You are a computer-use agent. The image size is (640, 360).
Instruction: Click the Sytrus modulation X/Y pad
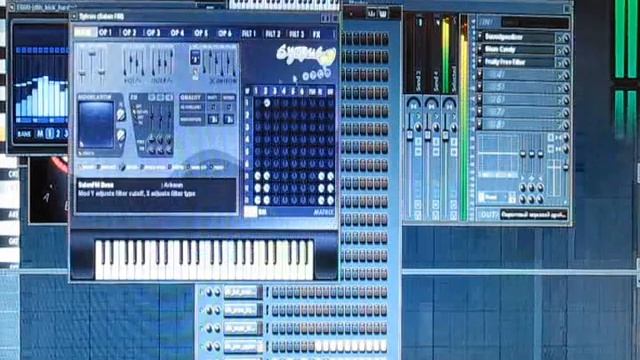coord(96,124)
